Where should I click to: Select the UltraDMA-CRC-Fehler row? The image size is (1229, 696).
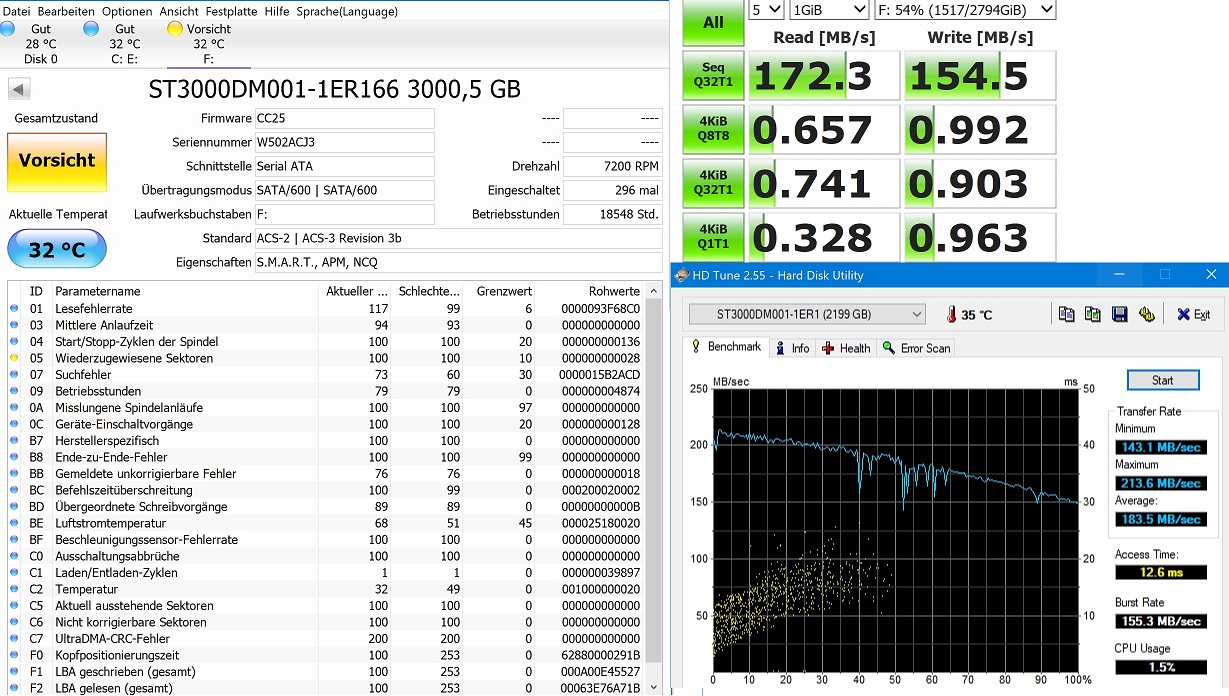[x=326, y=639]
